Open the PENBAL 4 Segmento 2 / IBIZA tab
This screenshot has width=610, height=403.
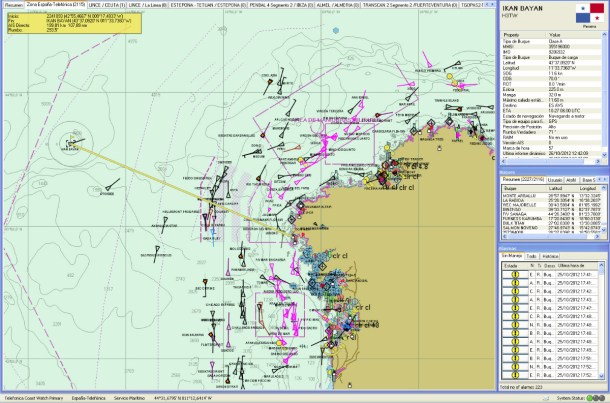(281, 5)
